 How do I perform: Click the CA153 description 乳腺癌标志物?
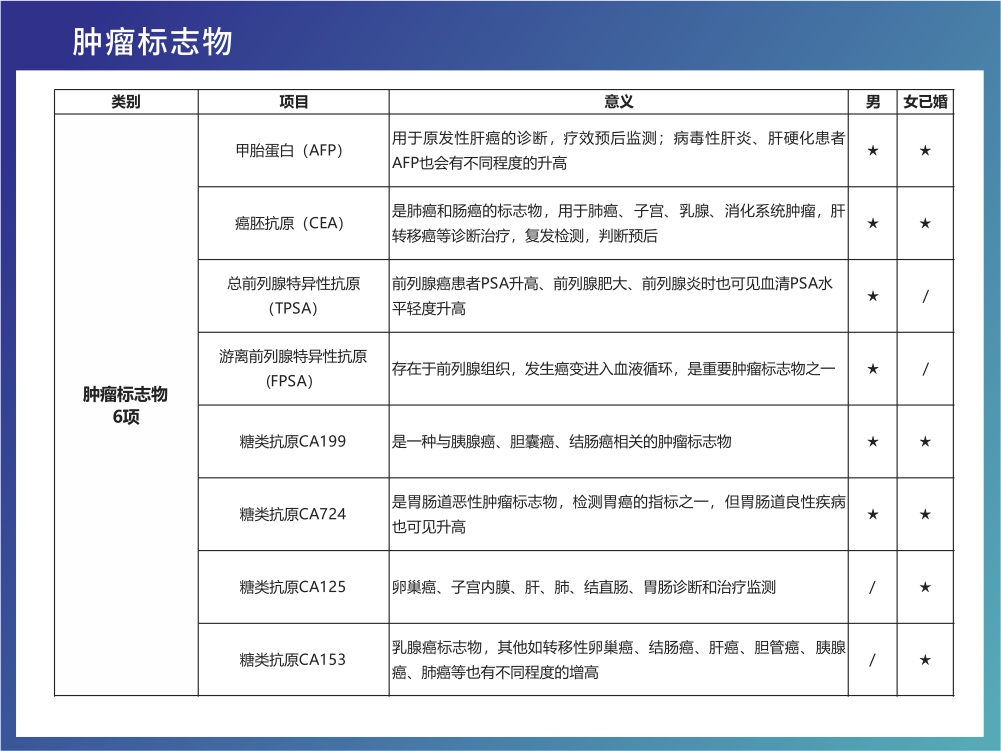(618, 660)
